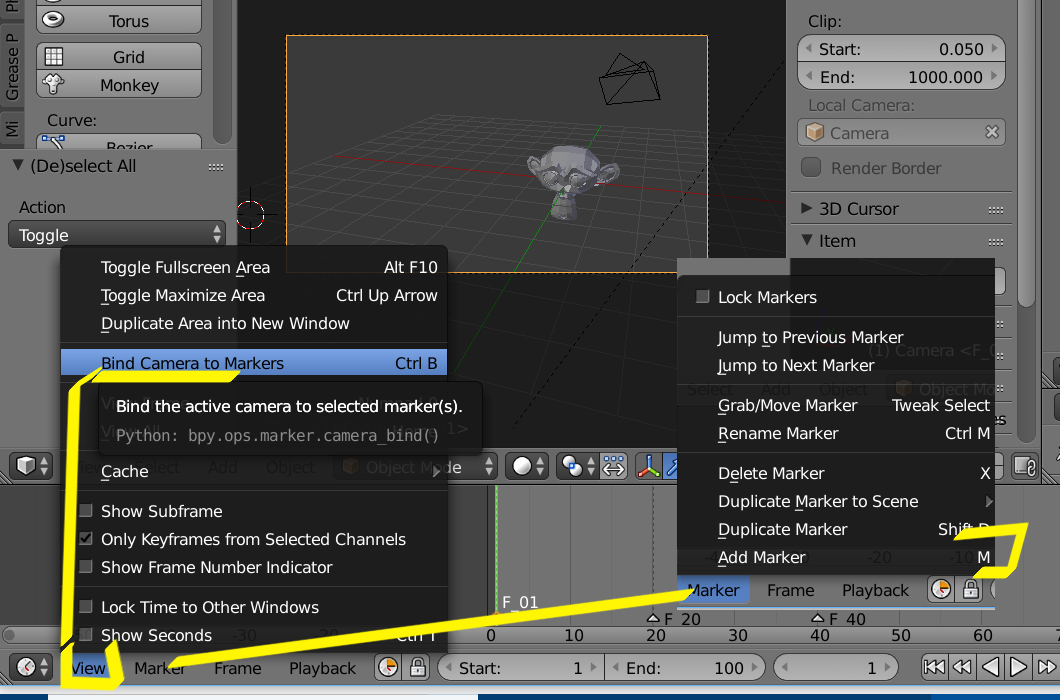Image resolution: width=1060 pixels, height=700 pixels.
Task: Enable Show Subframe checkbox
Action: (86, 511)
